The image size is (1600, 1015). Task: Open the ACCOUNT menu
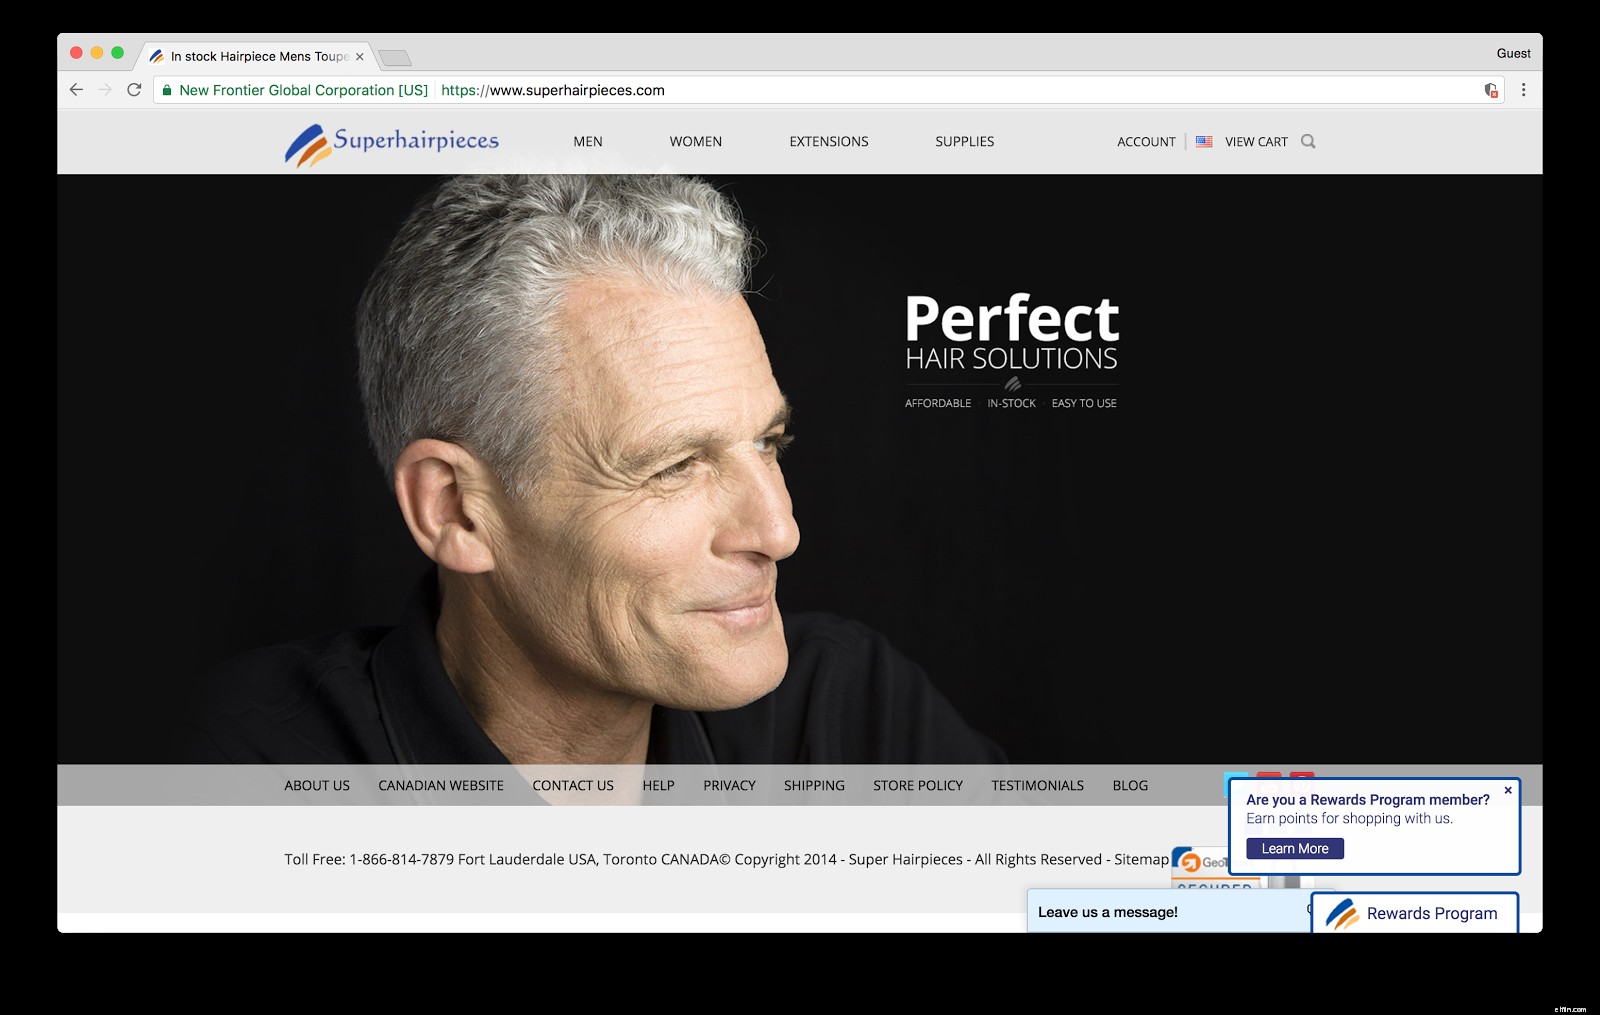(1145, 141)
